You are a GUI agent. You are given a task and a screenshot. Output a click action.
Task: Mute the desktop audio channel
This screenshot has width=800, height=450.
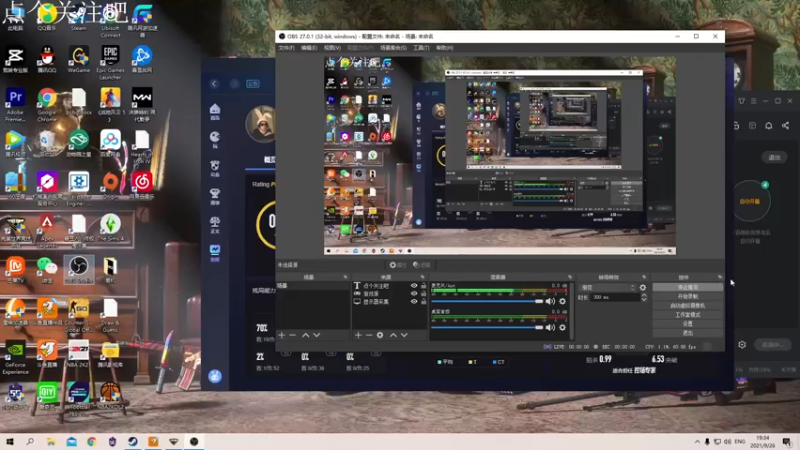[550, 328]
